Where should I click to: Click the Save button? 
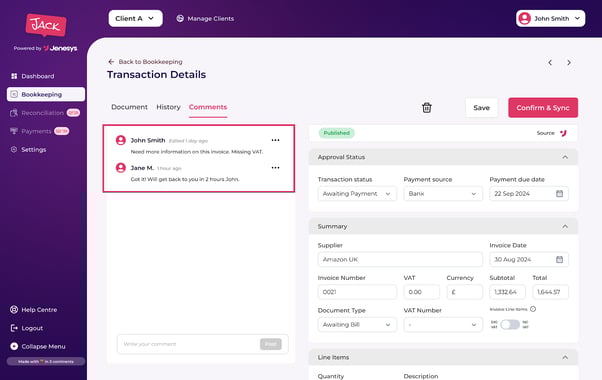[x=481, y=108]
